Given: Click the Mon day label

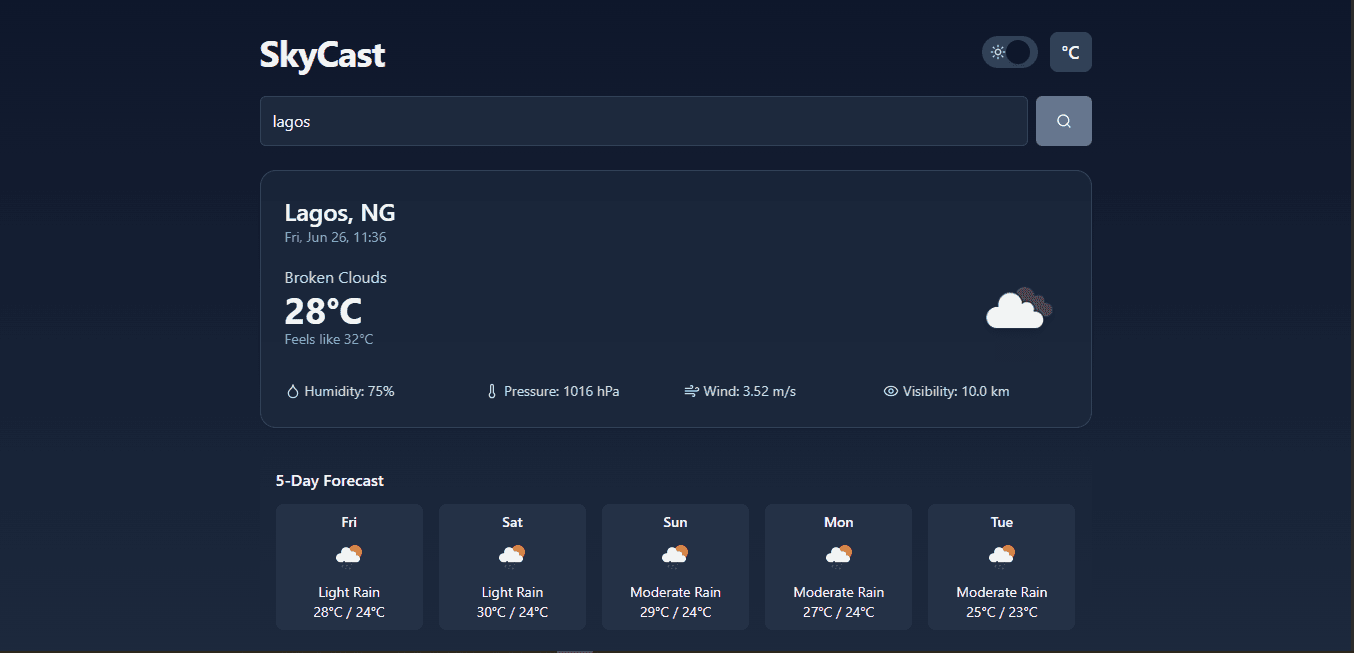Looking at the screenshot, I should pos(838,522).
